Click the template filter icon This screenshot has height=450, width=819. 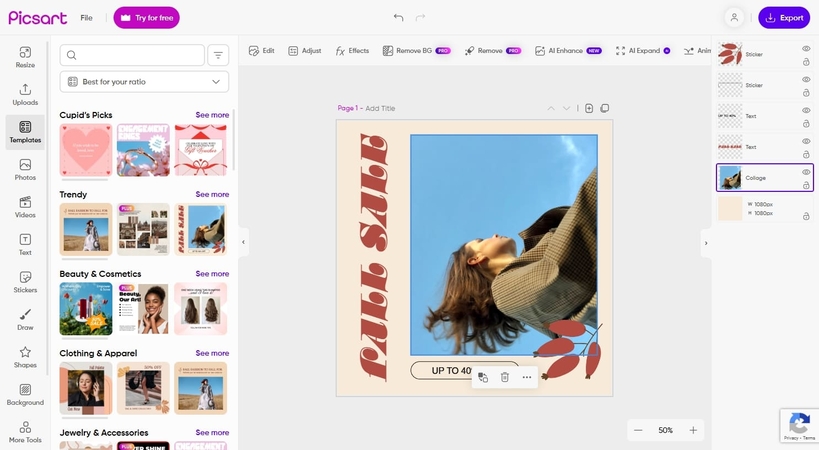click(218, 55)
